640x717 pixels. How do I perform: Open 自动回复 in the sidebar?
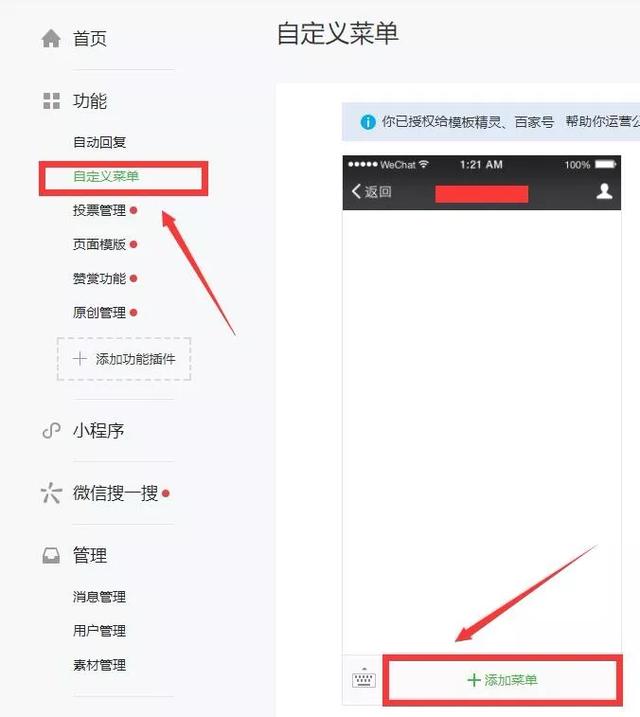click(x=100, y=142)
